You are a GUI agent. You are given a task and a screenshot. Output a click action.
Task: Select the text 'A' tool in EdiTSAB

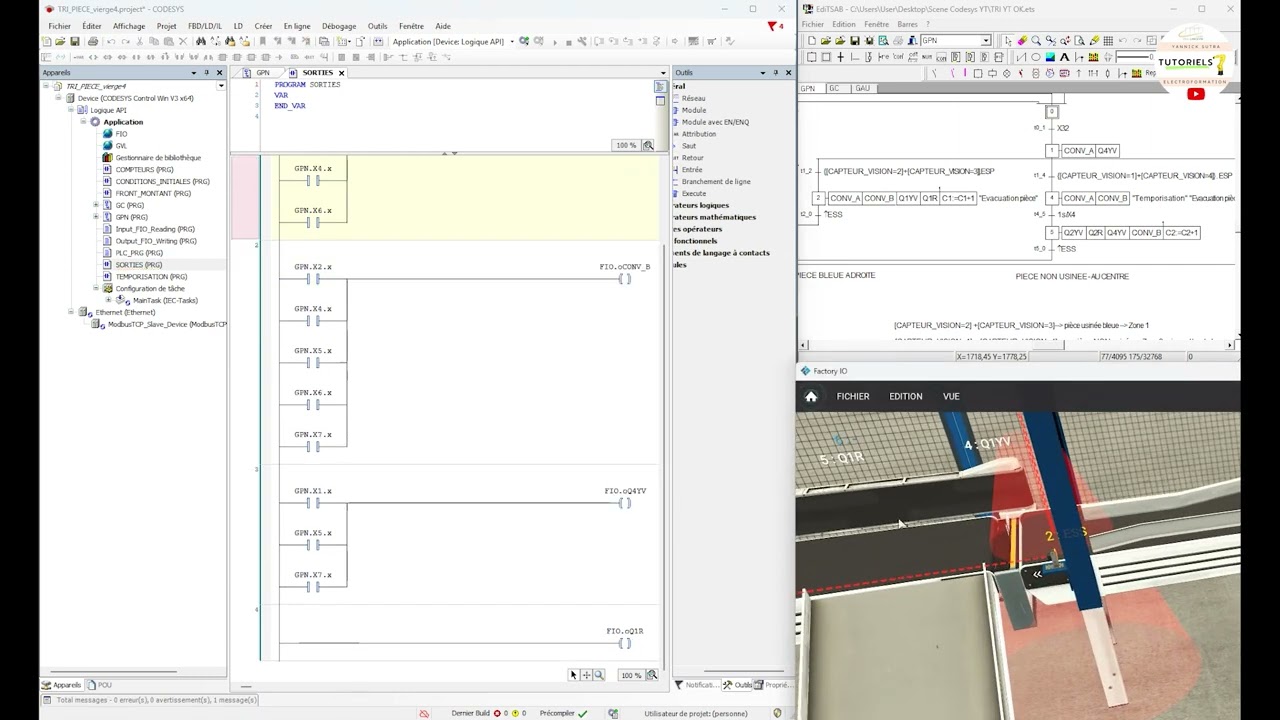(x=1064, y=57)
